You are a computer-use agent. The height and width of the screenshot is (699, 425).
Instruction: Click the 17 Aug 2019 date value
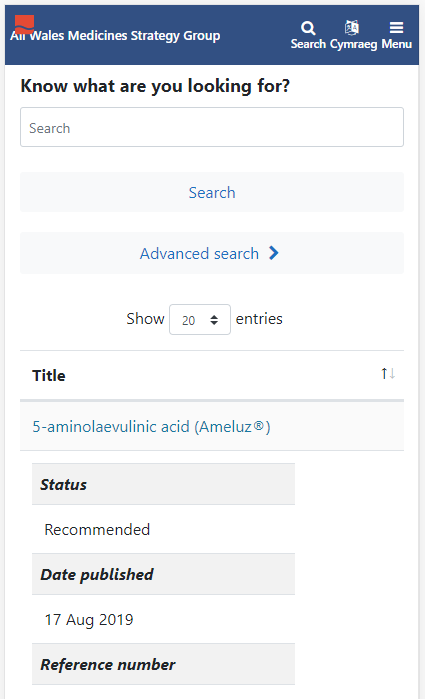pos(89,620)
